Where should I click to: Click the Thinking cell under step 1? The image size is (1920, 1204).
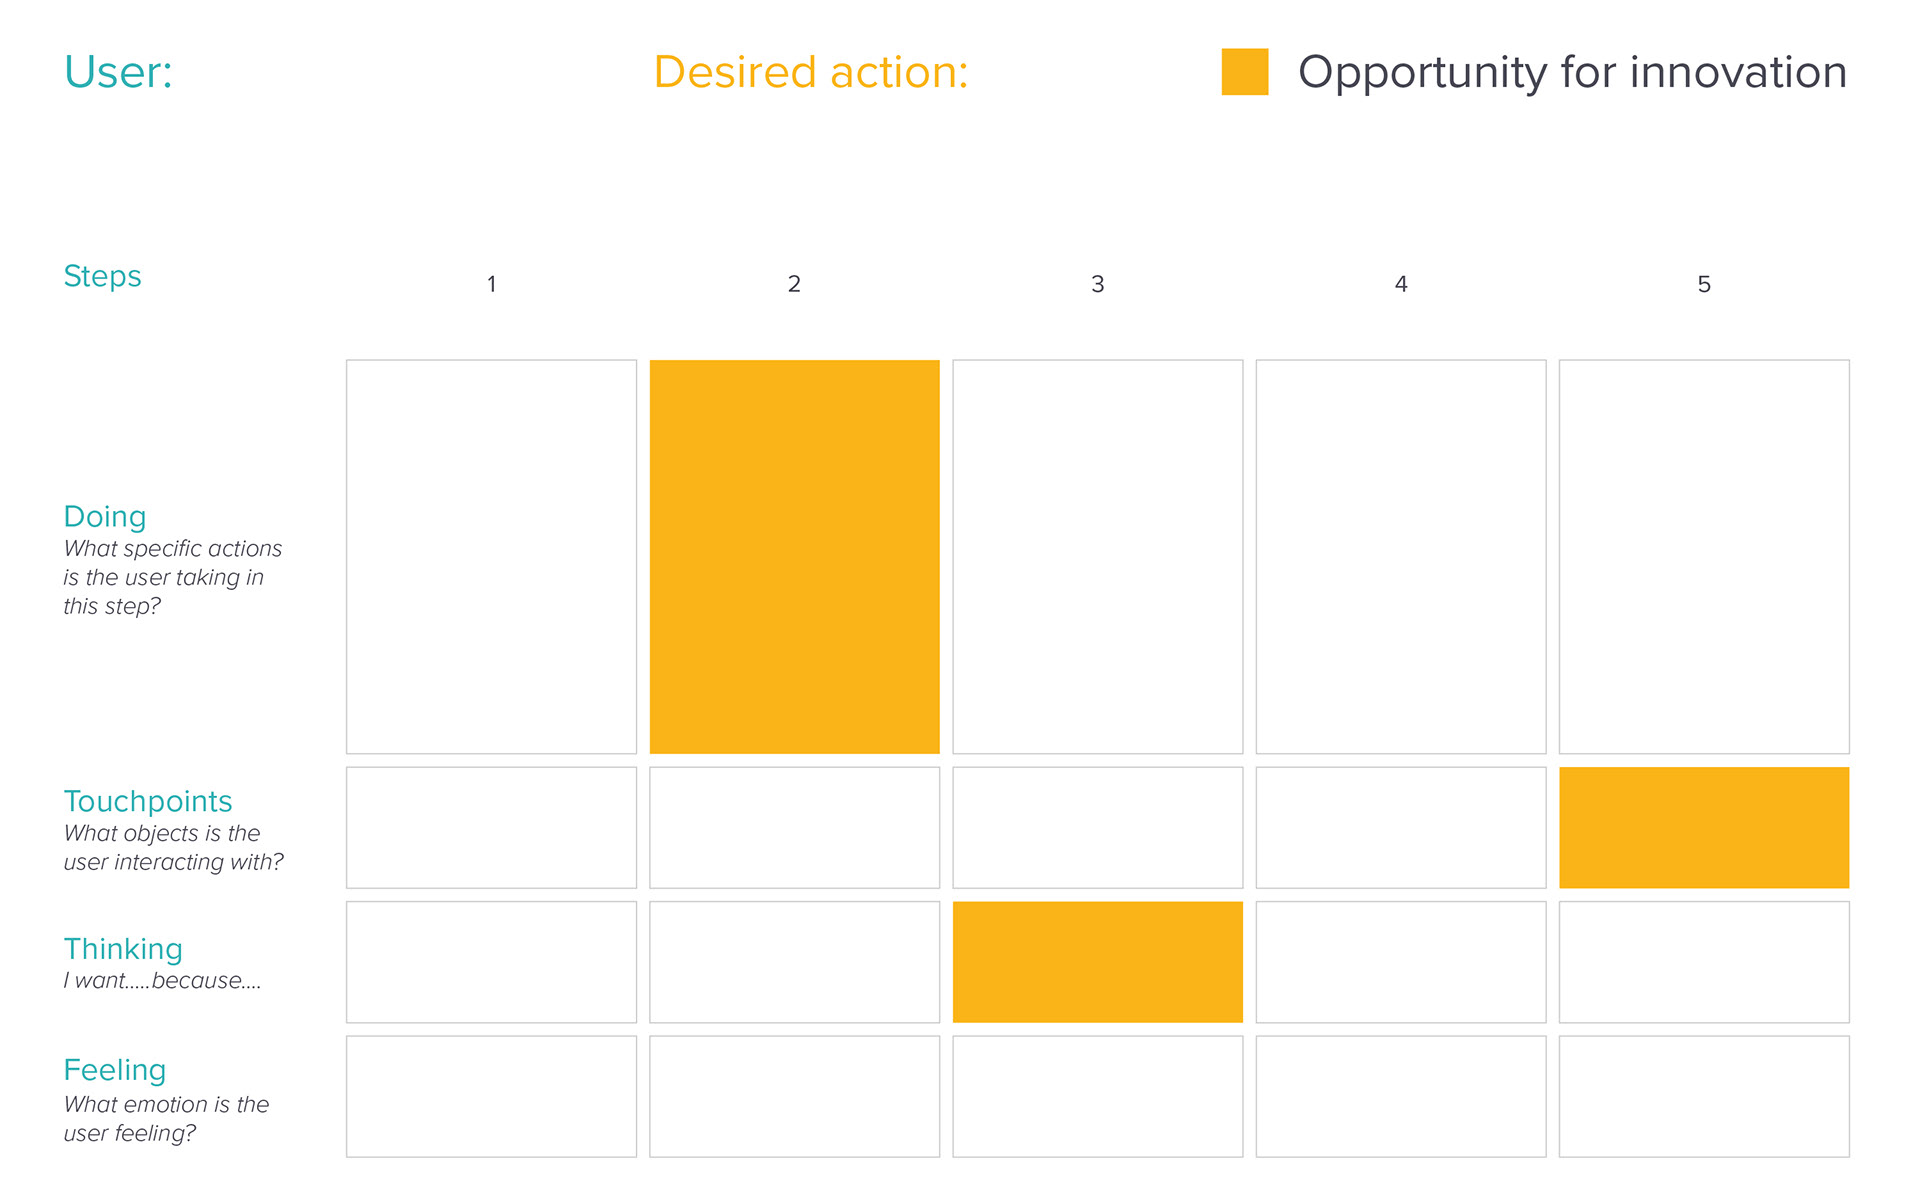[491, 962]
